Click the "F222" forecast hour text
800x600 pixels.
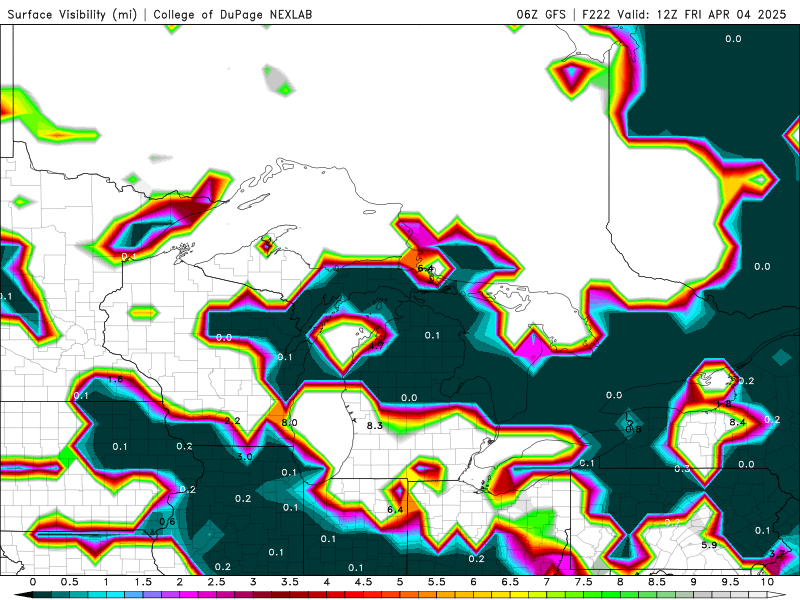coord(596,14)
